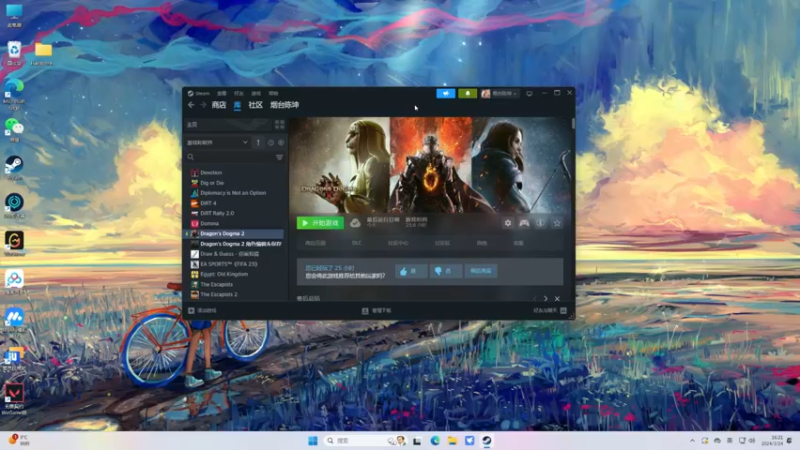Select EA SPORTS FIFA 23 in the list
This screenshot has width=800, height=450.
(x=229, y=264)
